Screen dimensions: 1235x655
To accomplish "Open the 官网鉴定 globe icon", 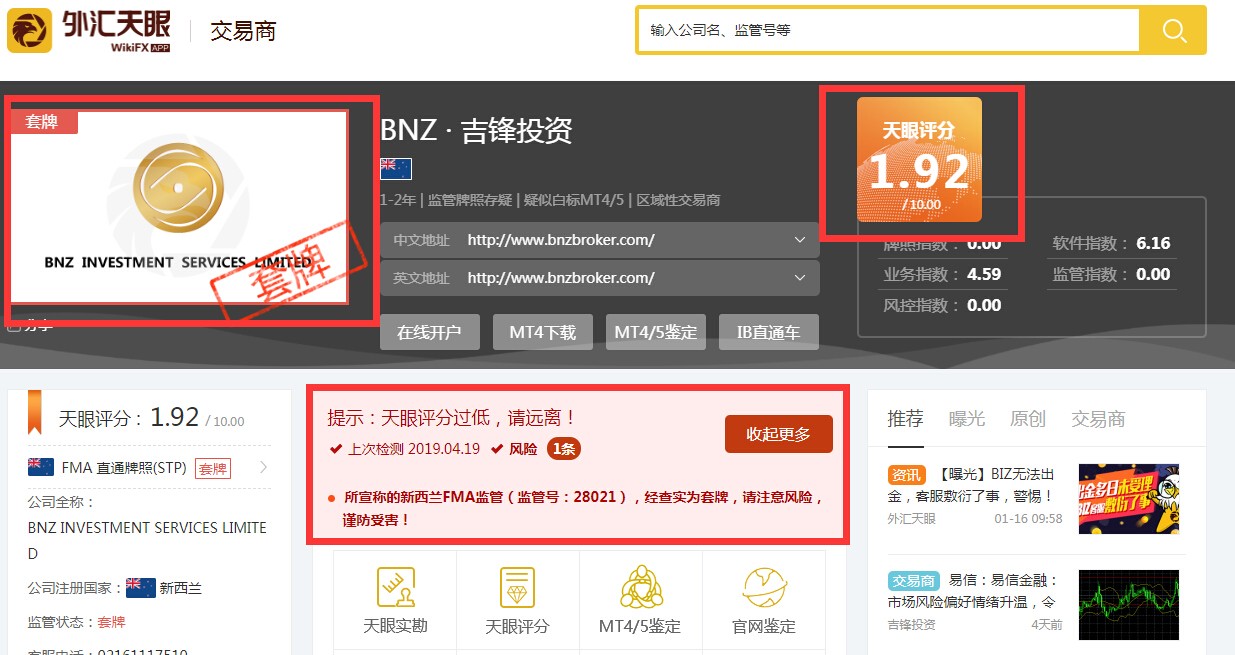I will point(764,587).
